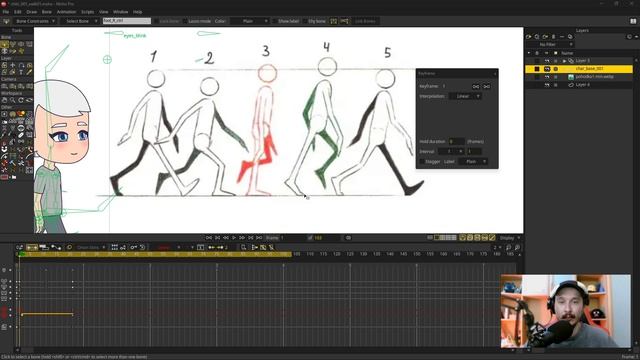640x360 pixels.
Task: Select the Text tool in Layer tools
Action: (21, 72)
